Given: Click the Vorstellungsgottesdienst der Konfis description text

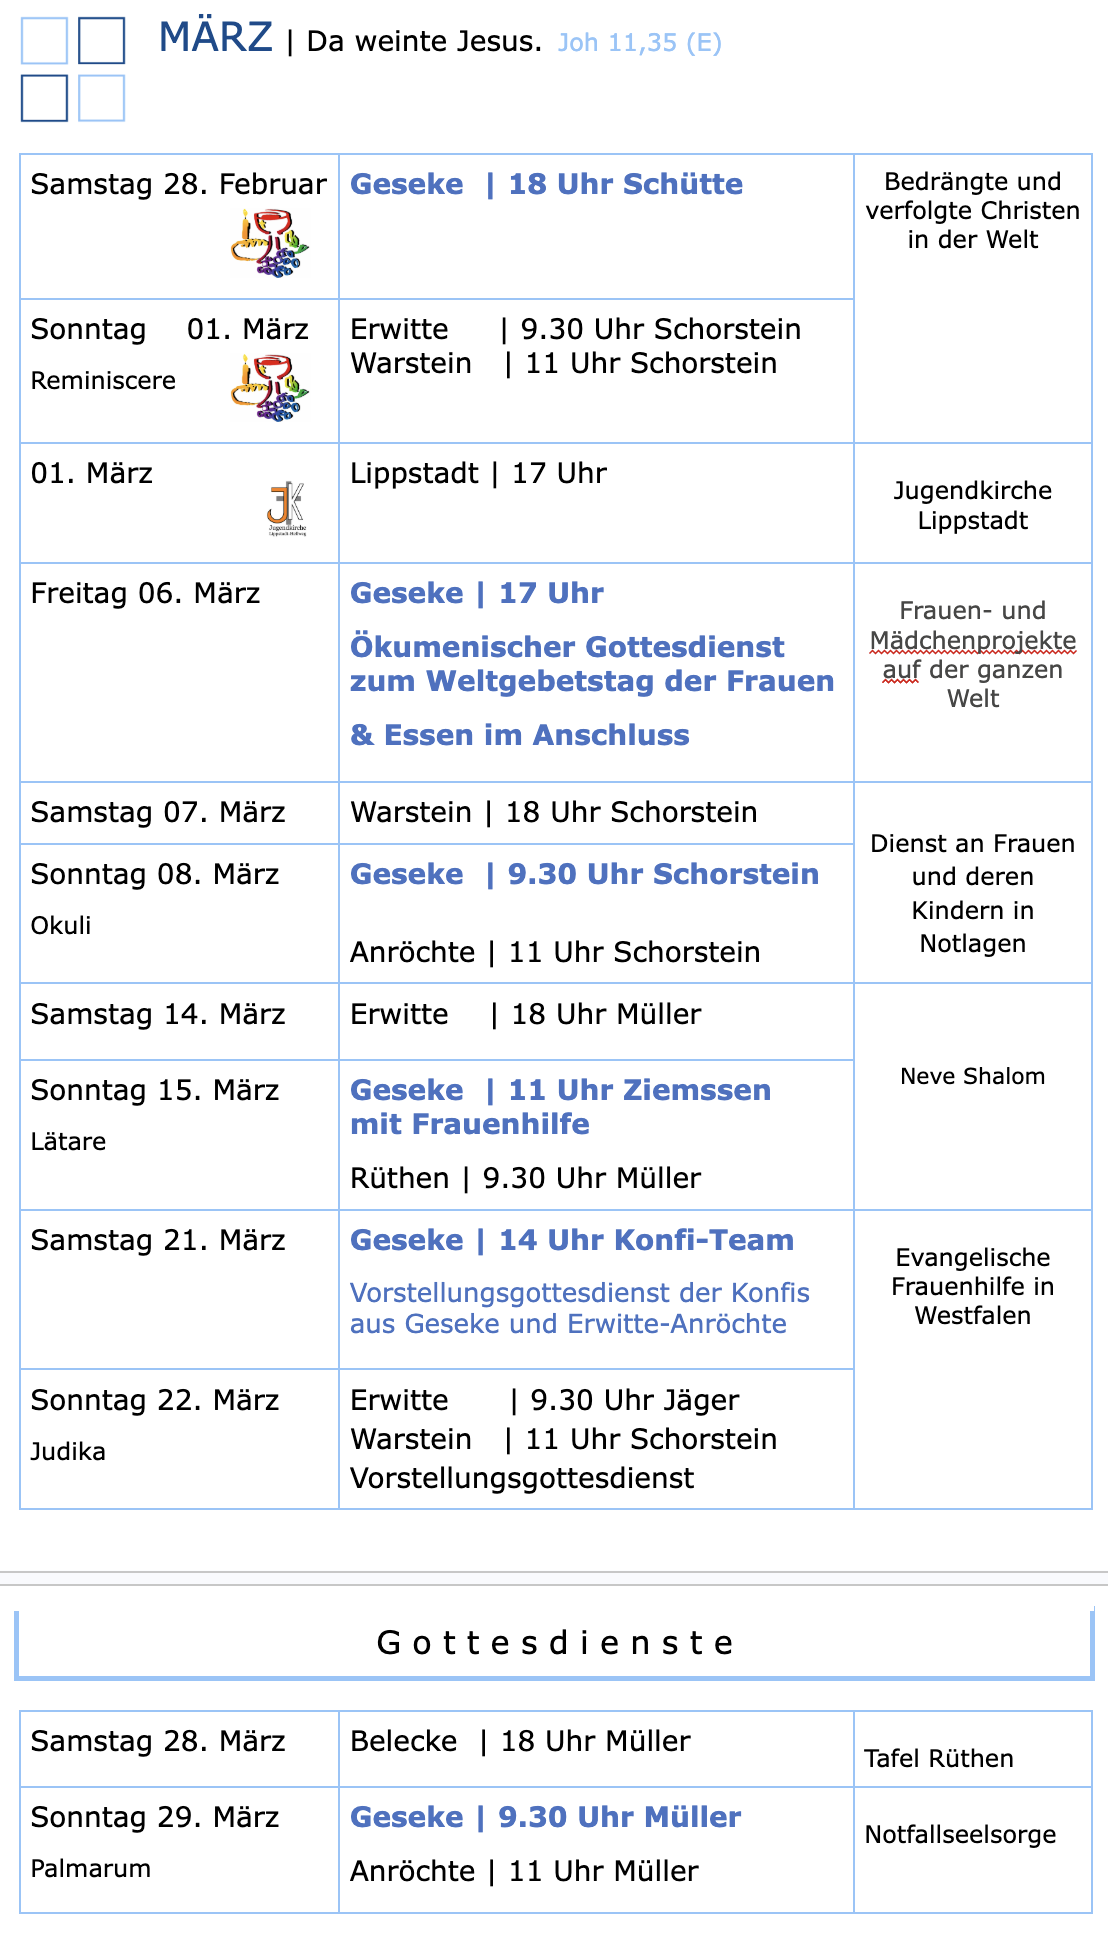Looking at the screenshot, I should [x=579, y=1308].
